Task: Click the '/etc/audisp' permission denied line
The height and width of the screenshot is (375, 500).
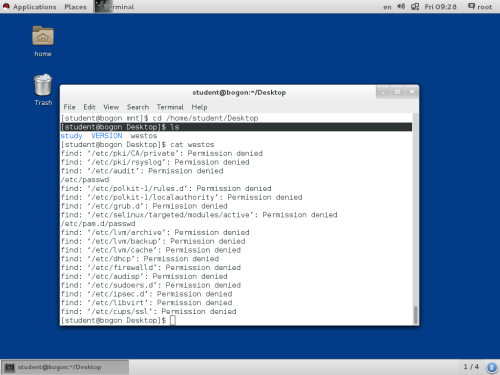Action: tap(144, 276)
